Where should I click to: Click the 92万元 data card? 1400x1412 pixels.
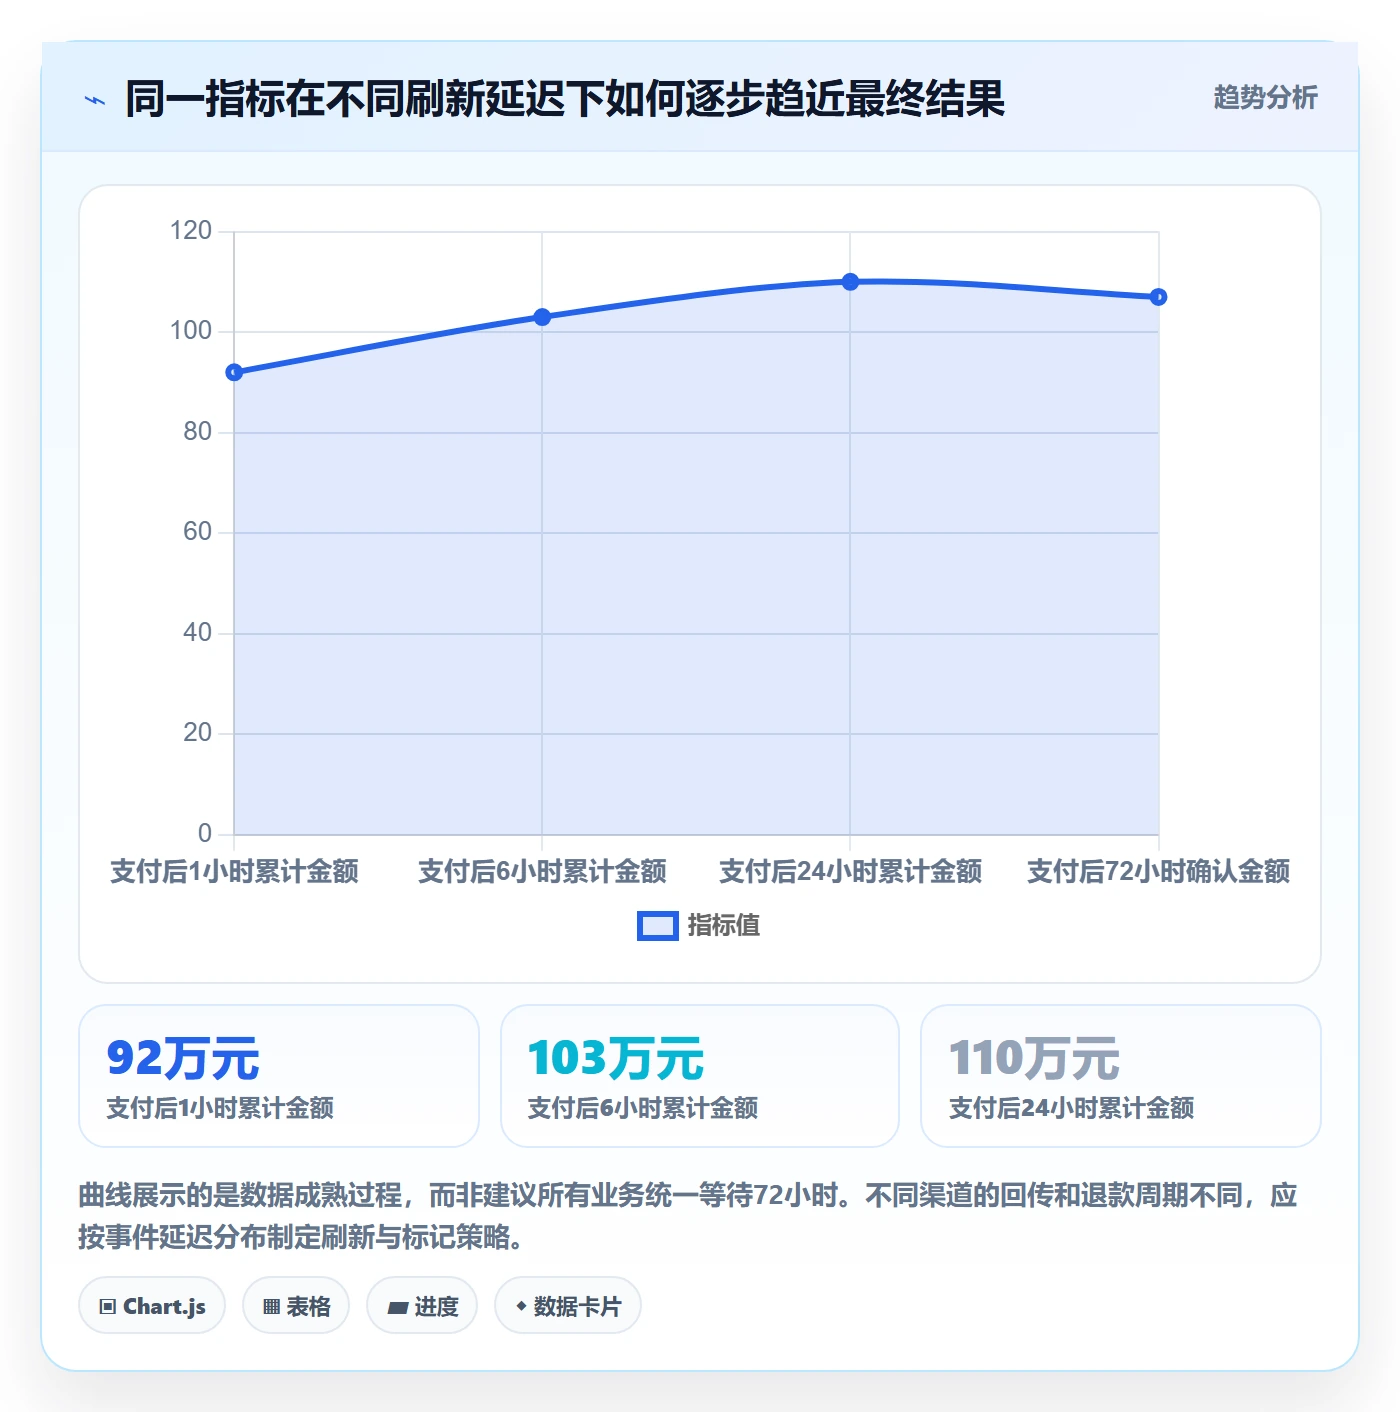(x=279, y=1076)
